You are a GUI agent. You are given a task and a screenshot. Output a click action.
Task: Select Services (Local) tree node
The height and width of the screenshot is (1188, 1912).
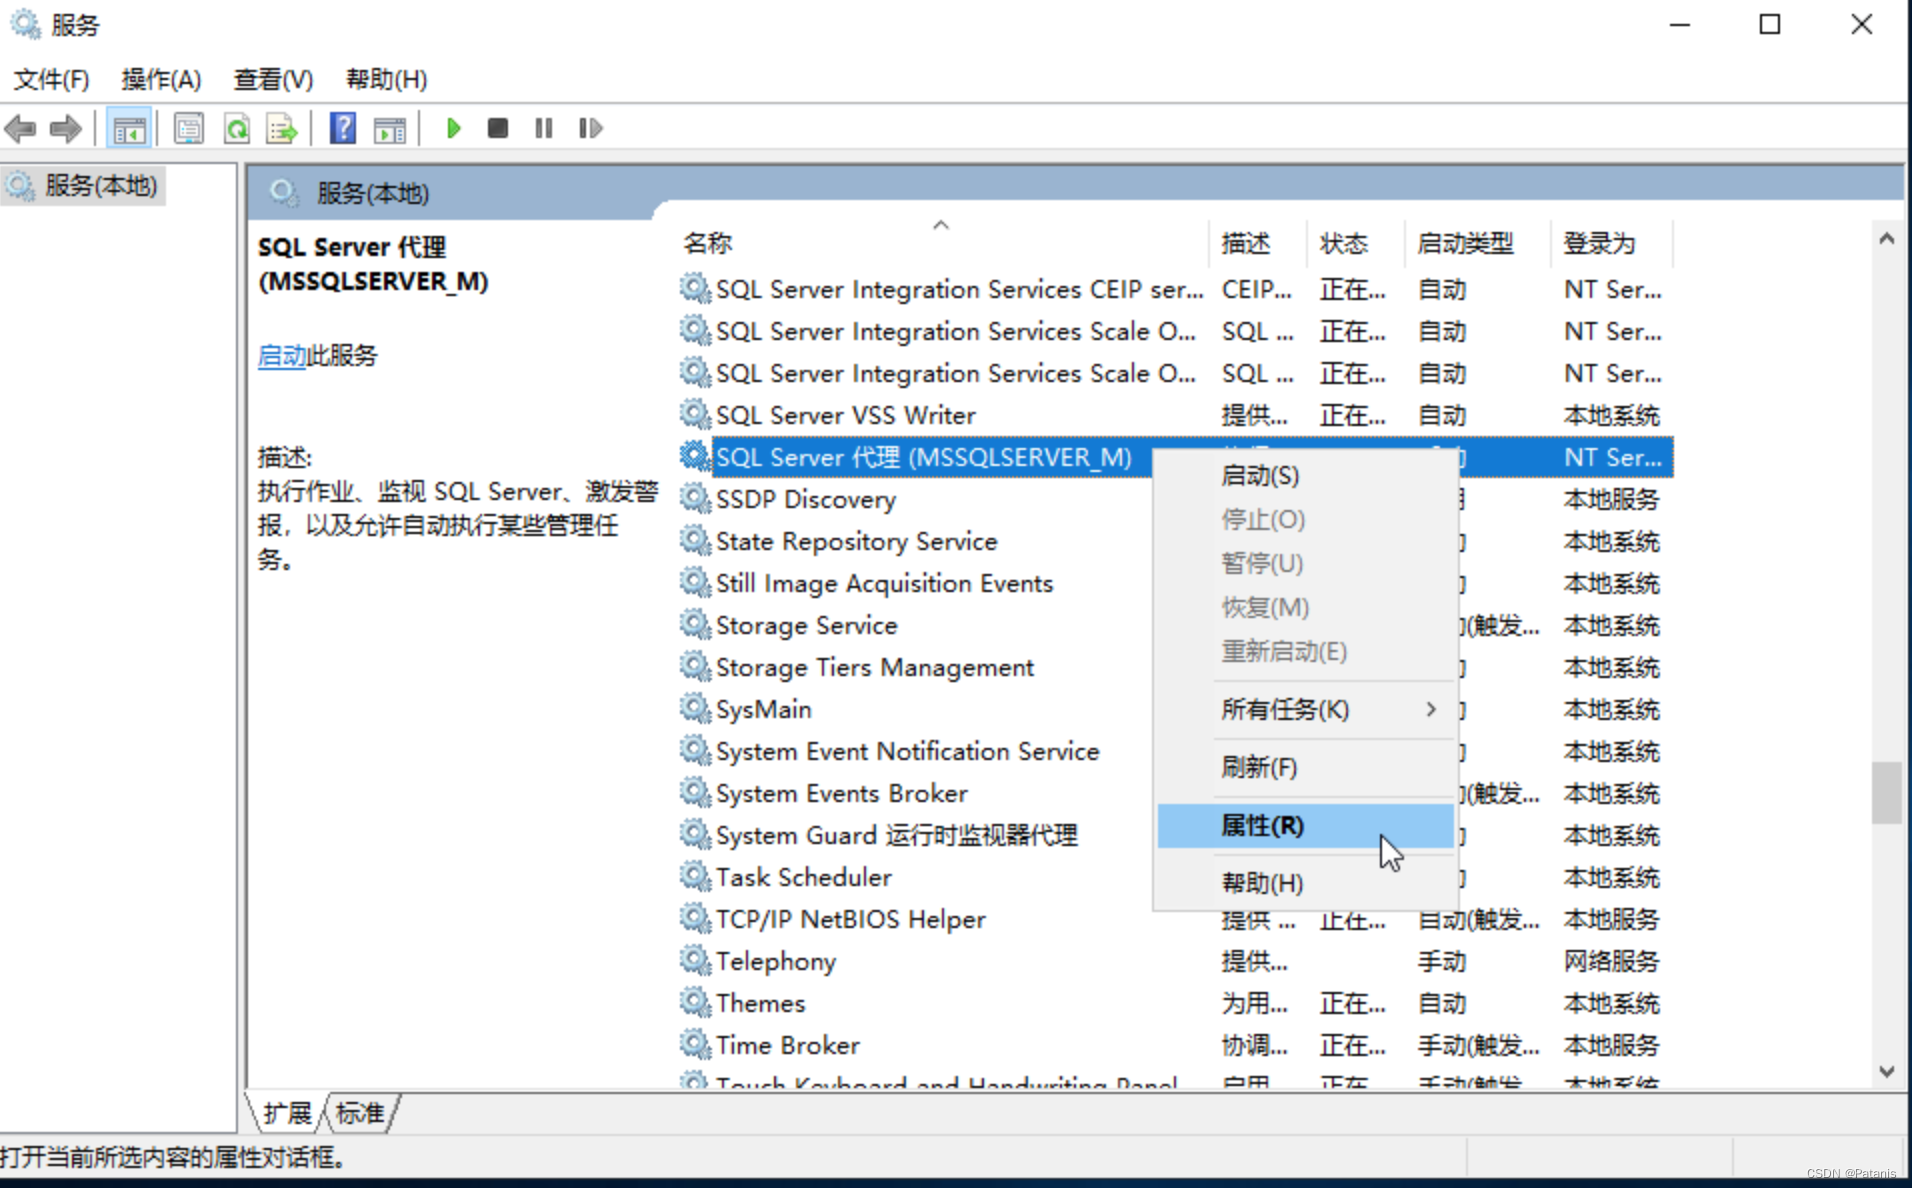(x=83, y=186)
